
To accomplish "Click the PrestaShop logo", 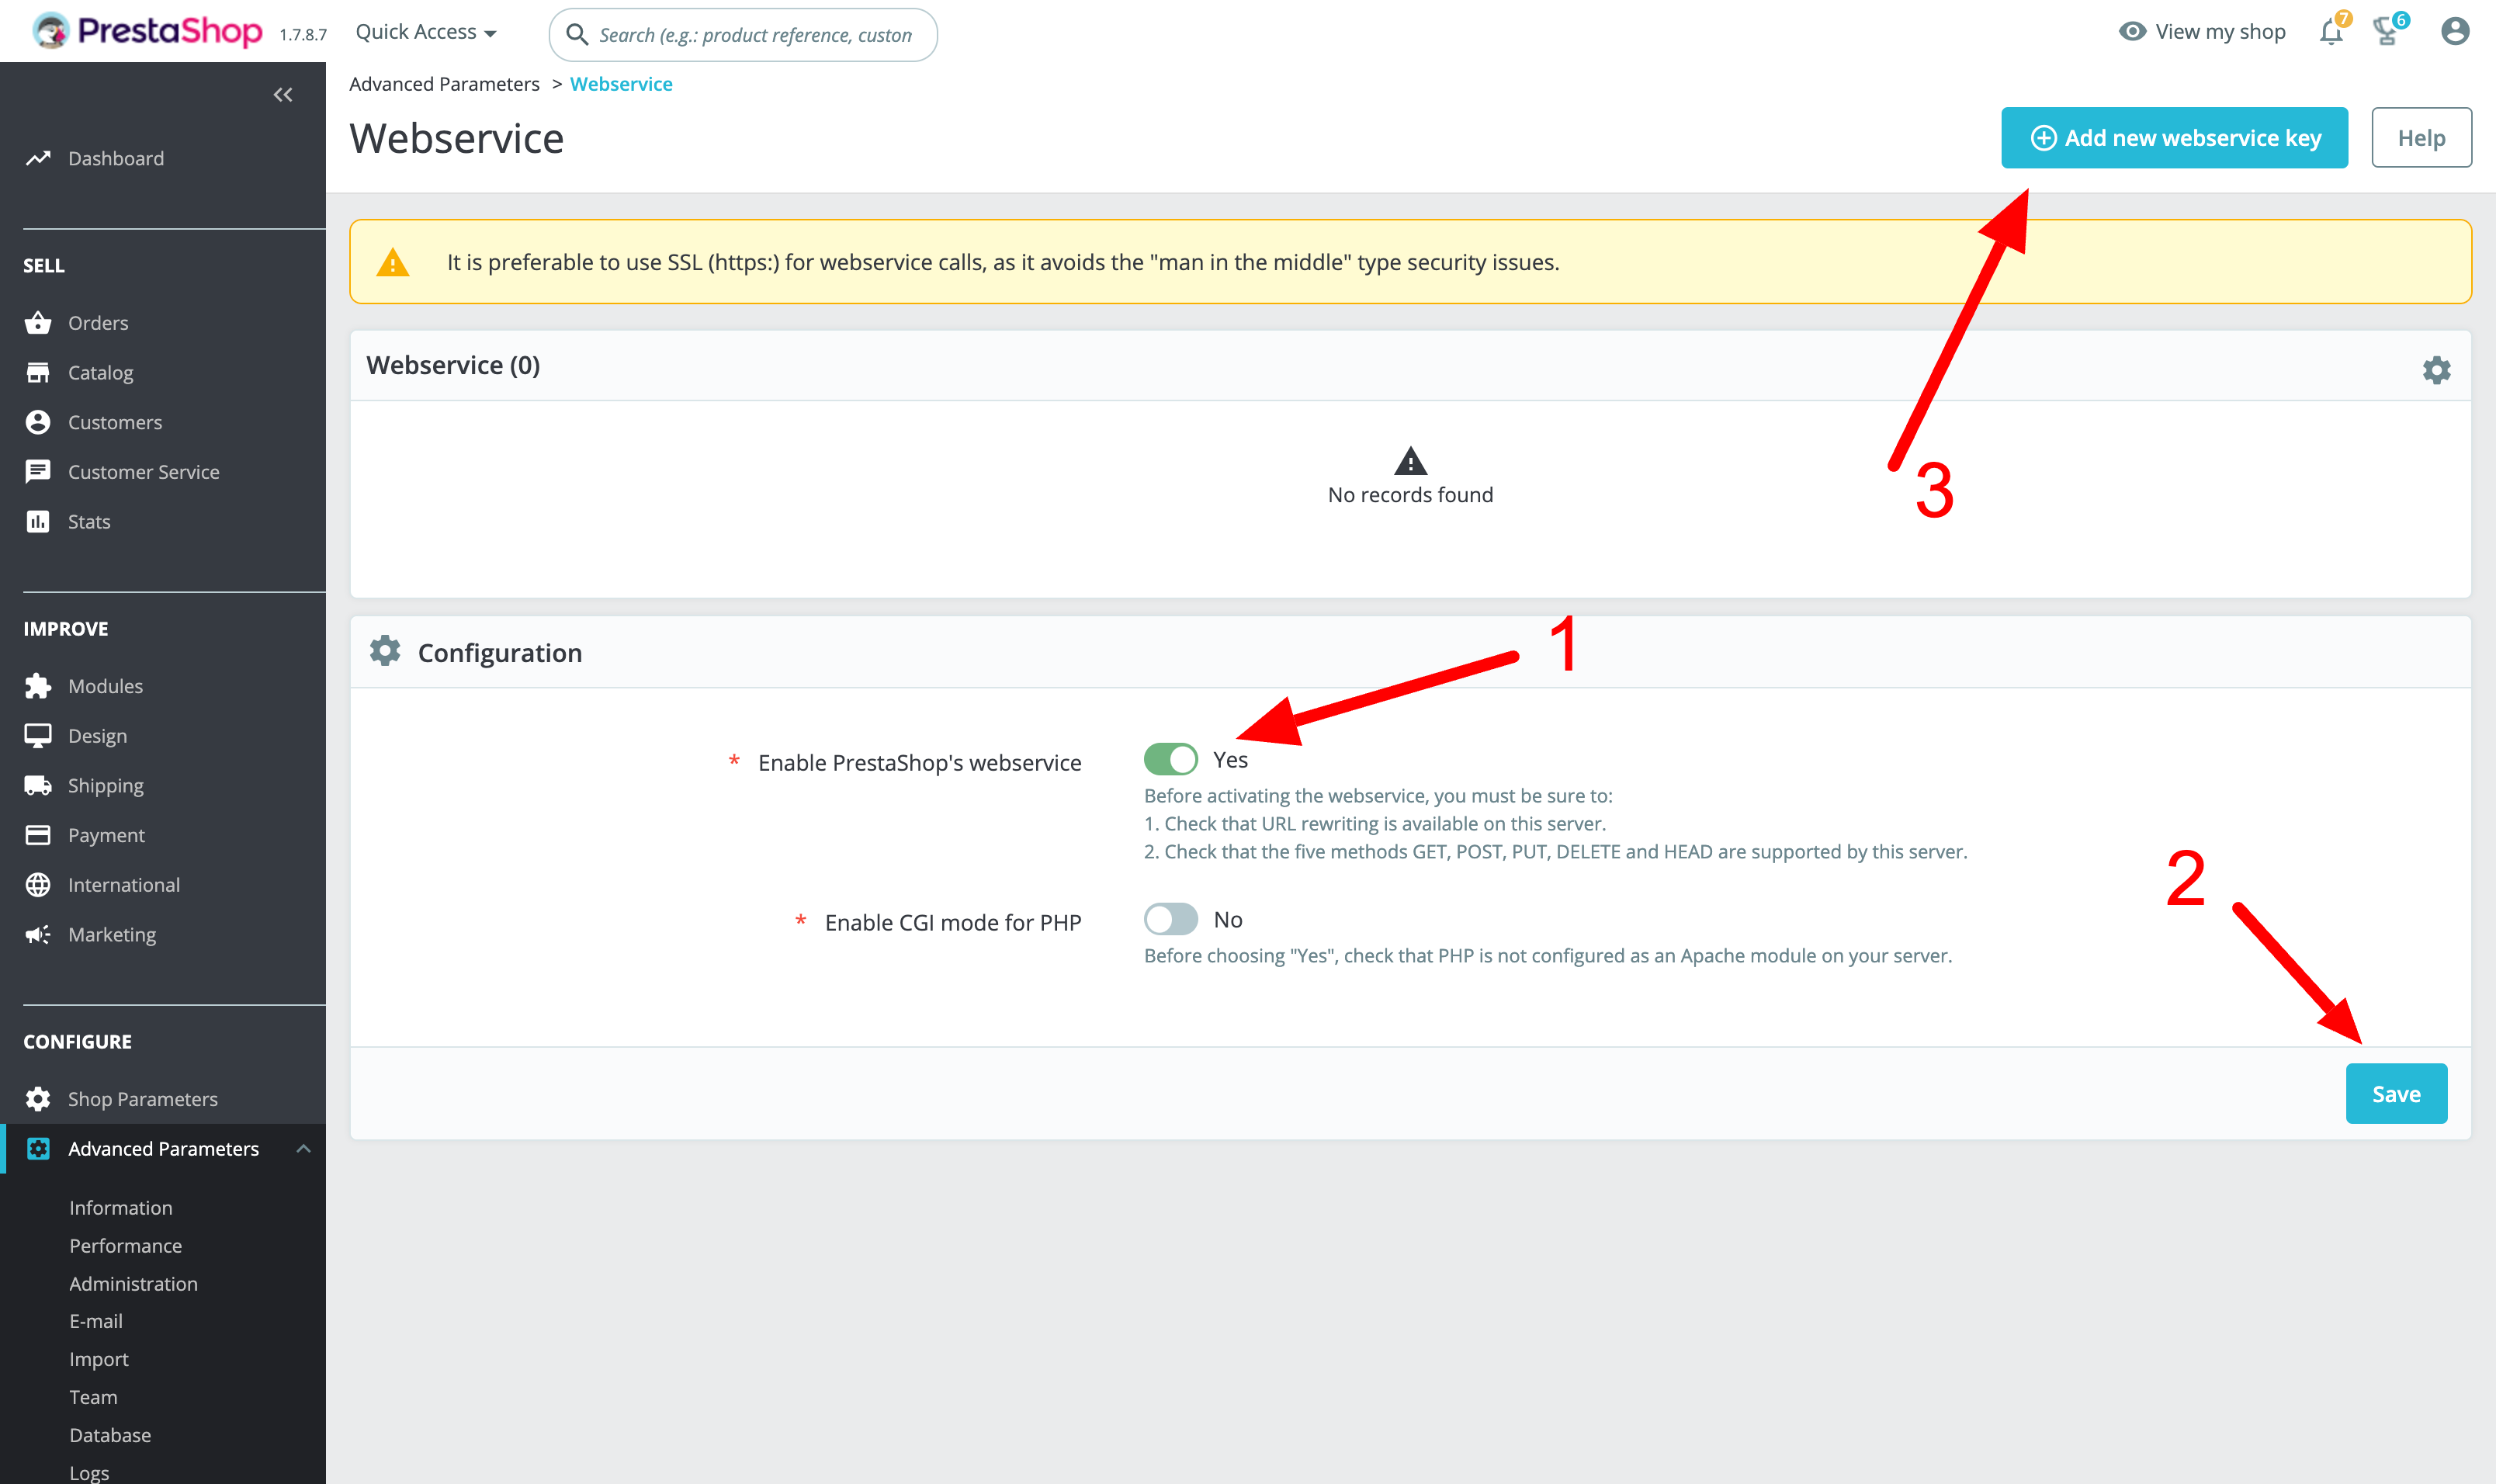I will point(147,32).
